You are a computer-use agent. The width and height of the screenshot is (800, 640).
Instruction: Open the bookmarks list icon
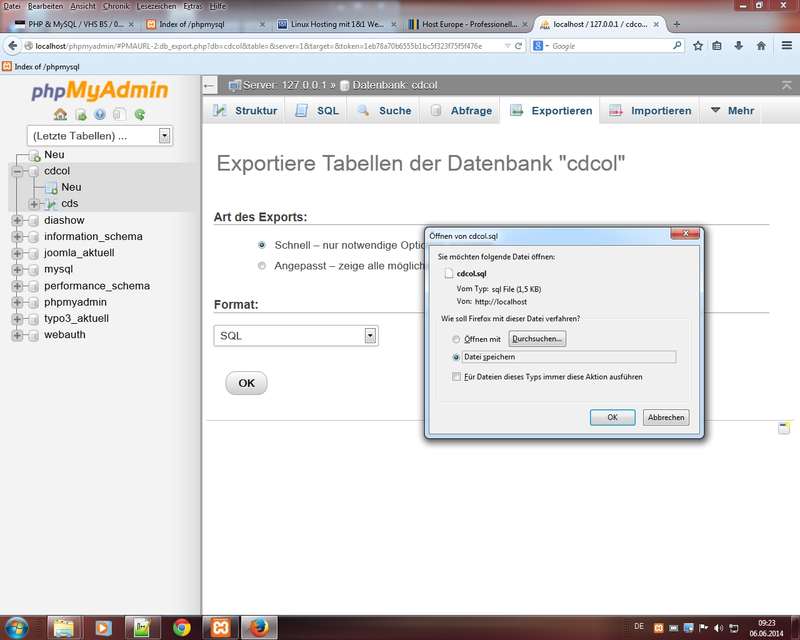(717, 46)
